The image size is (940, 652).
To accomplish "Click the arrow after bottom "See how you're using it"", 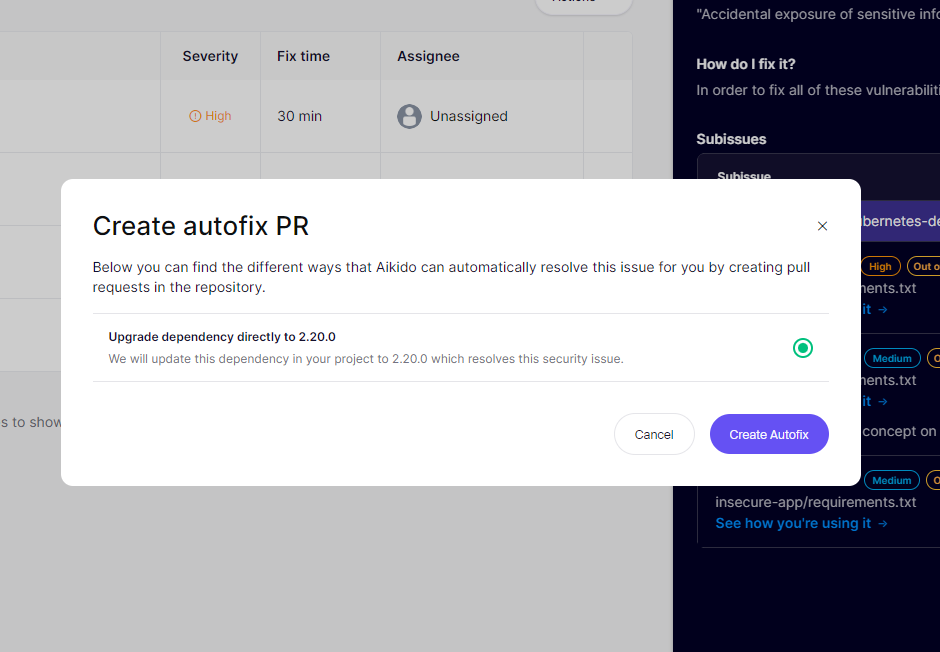I will (x=883, y=523).
